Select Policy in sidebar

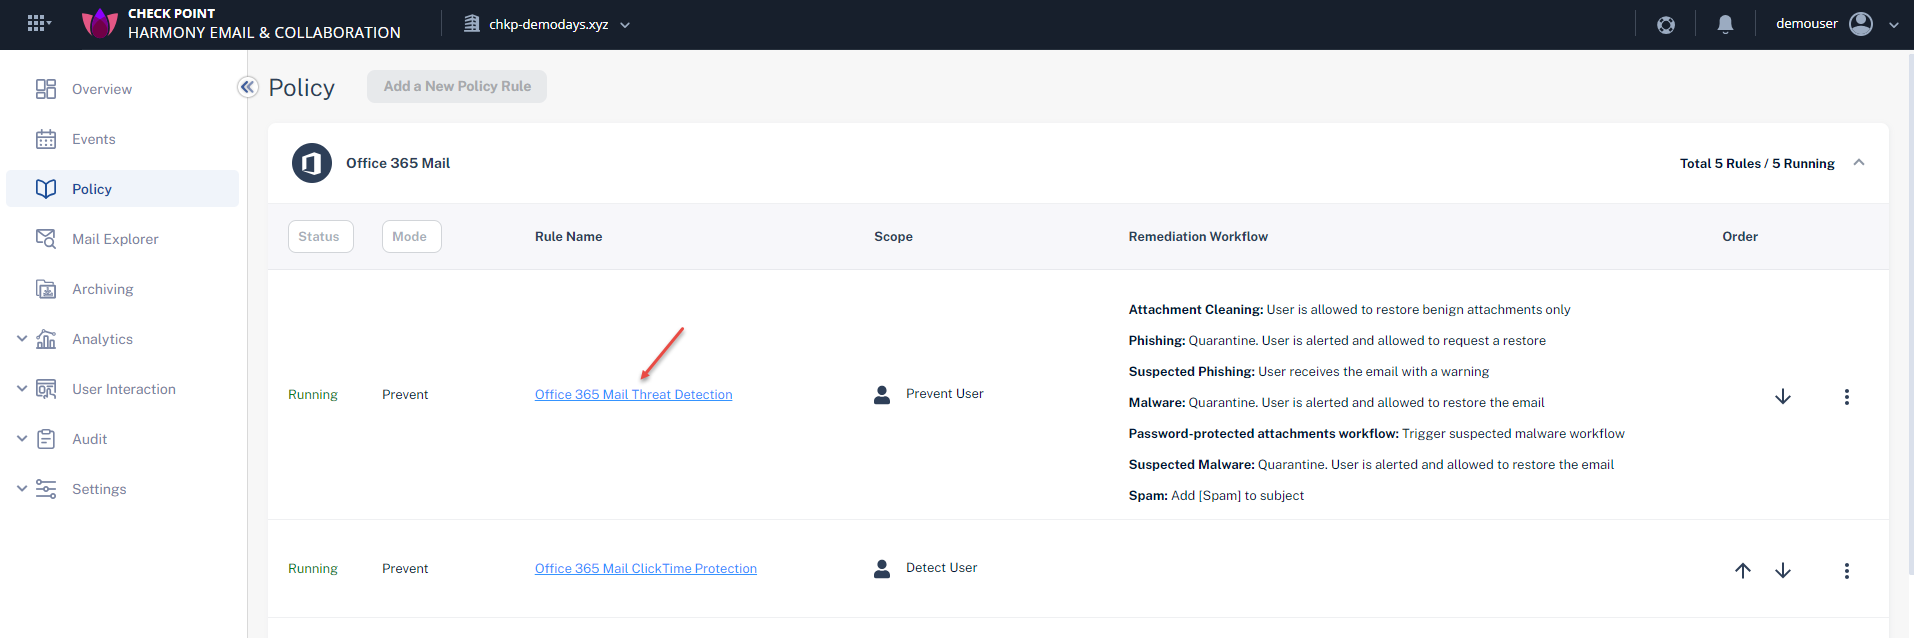pyautogui.click(x=122, y=189)
